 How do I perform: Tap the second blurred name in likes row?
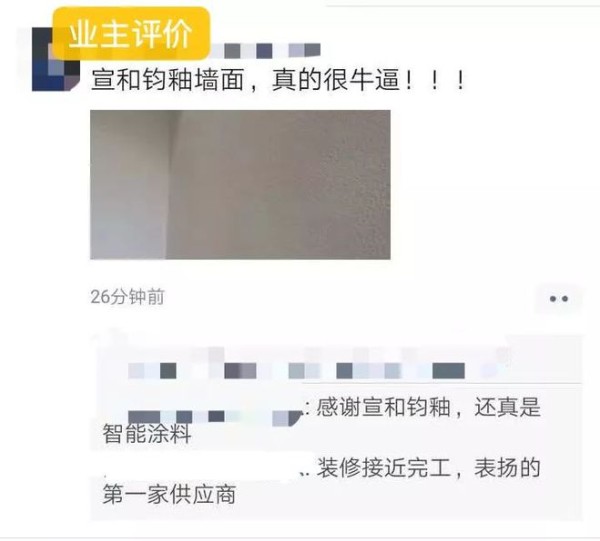coord(240,371)
